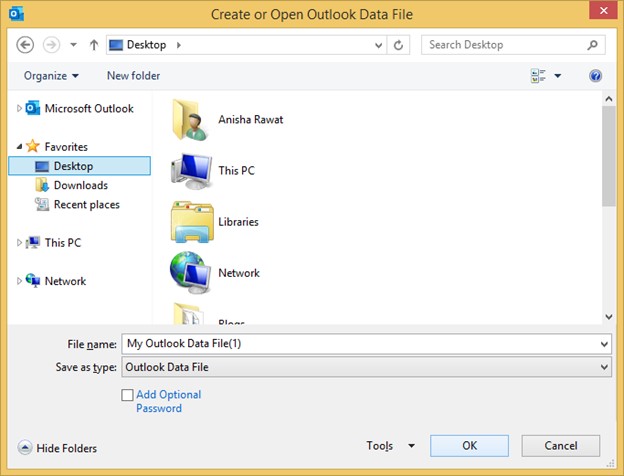Open the Organize menu
Viewport: 624px width, 476px height.
click(51, 76)
